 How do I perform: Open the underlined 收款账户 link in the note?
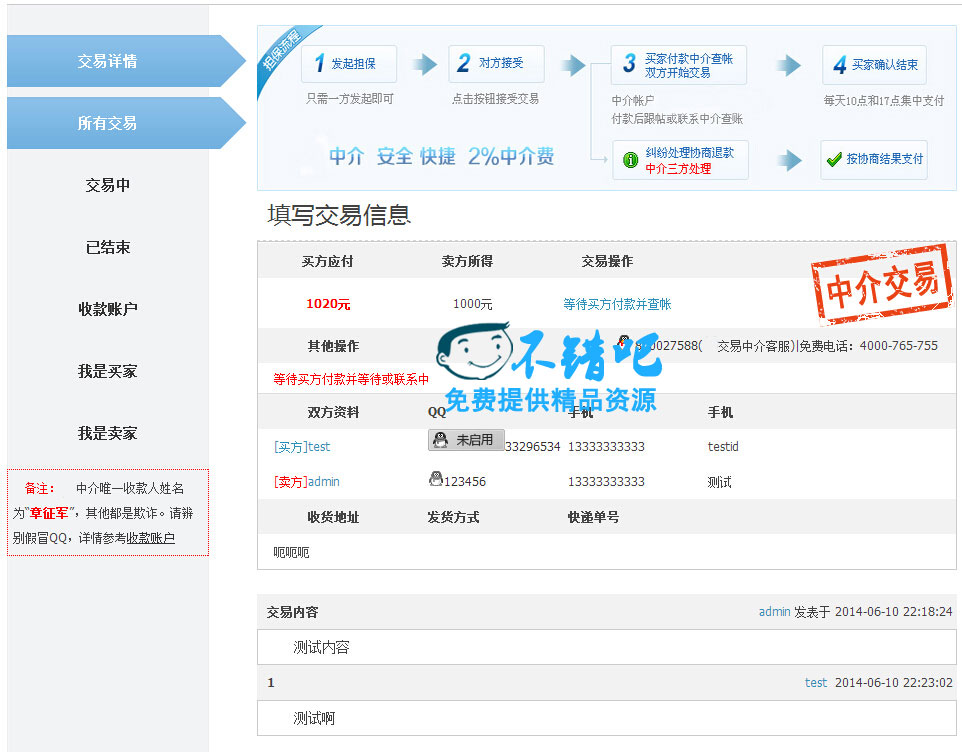click(x=151, y=538)
